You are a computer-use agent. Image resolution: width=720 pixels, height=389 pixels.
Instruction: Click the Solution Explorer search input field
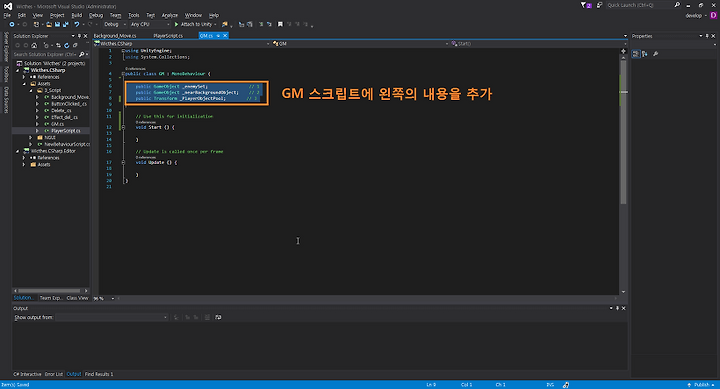click(45, 54)
